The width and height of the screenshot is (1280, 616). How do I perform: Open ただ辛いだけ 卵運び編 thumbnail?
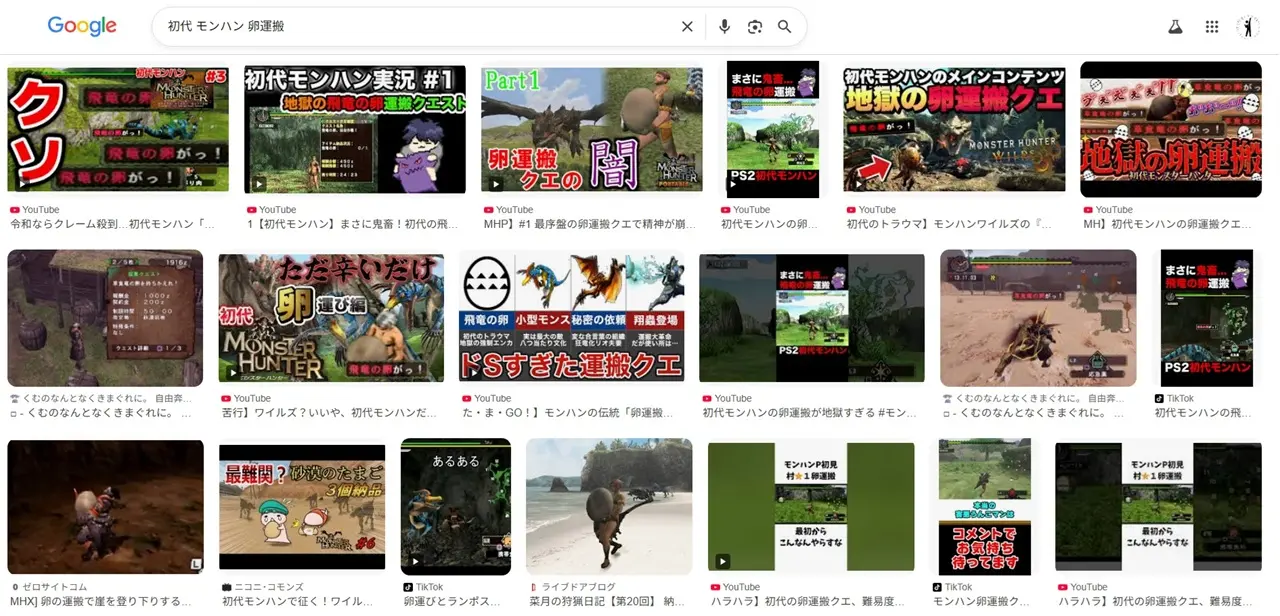pos(331,318)
